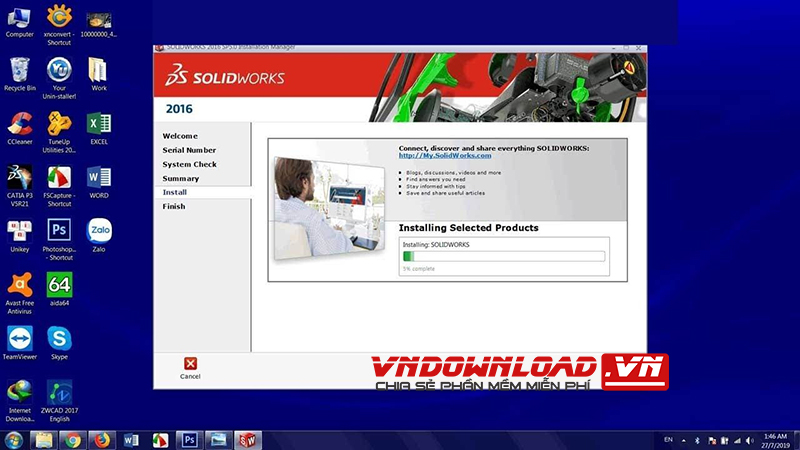Open the Computer desktop icon
Screen dimensions: 800x450
click(x=19, y=22)
